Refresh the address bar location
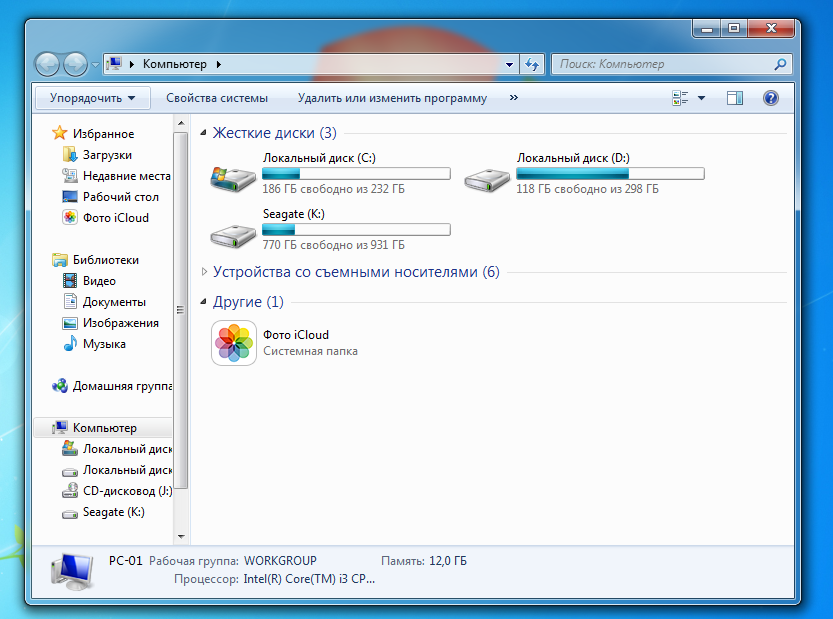Screen dimensions: 833x619 click(x=532, y=64)
